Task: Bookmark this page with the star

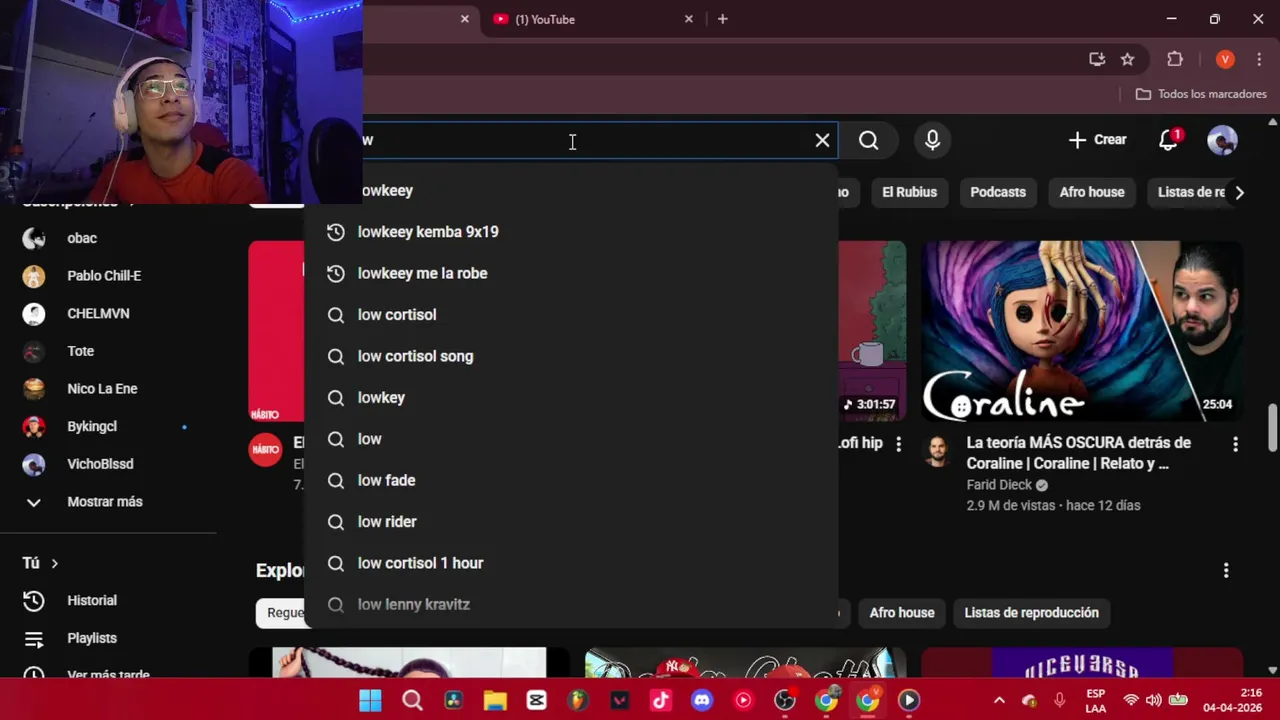Action: coord(1127,59)
